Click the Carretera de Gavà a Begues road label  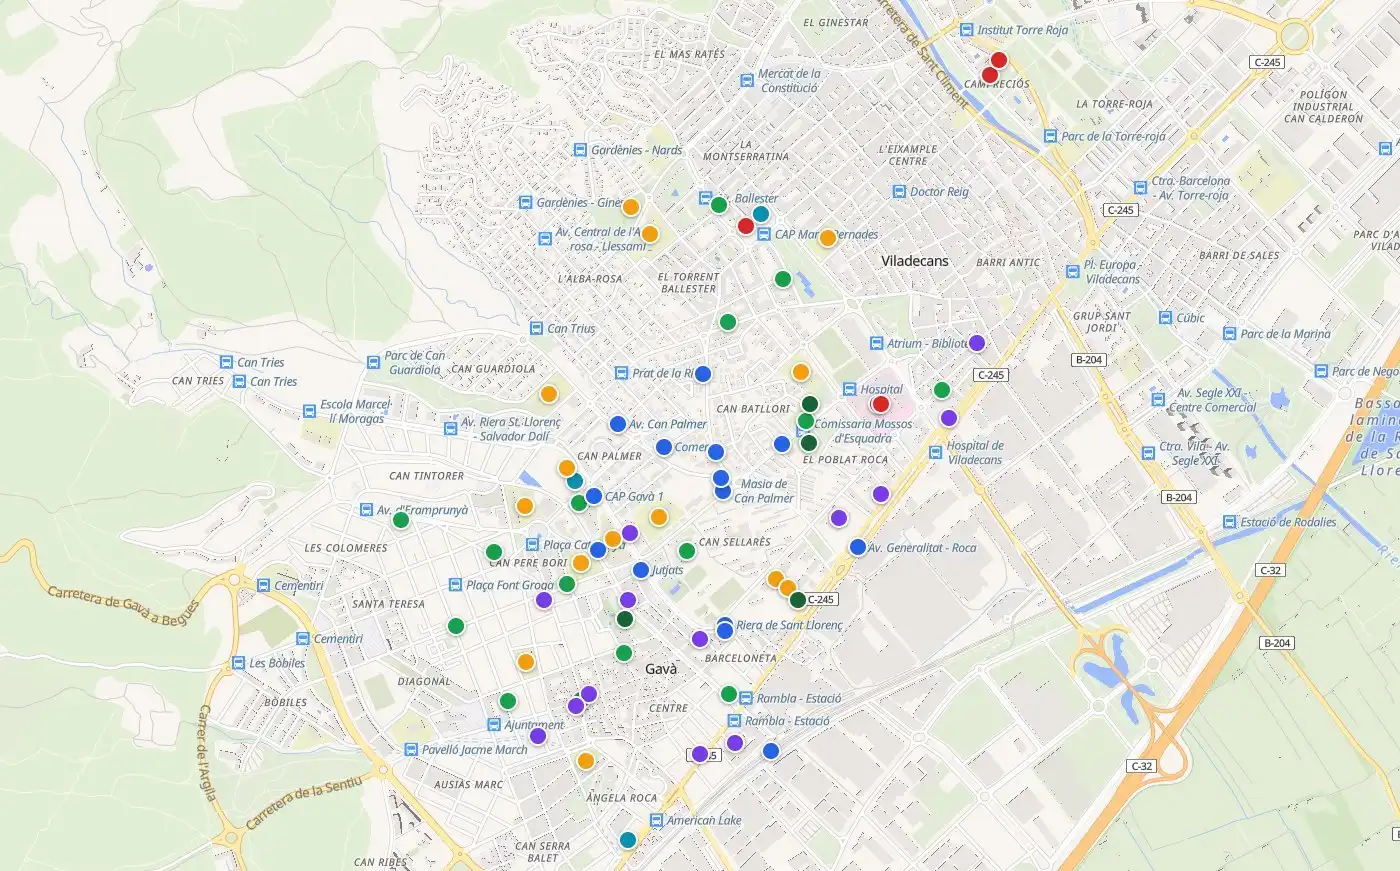pos(124,607)
